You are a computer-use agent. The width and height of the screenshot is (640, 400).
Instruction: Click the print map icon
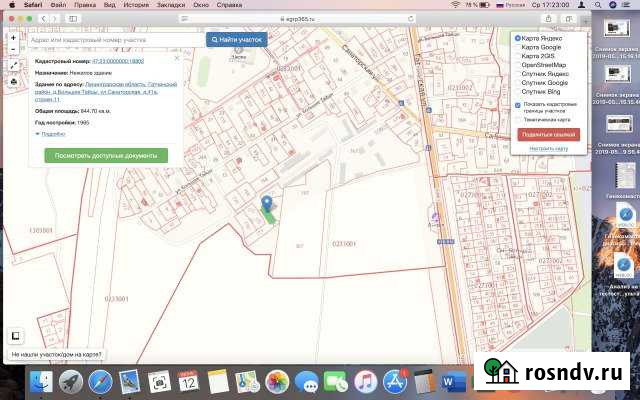tap(13, 82)
